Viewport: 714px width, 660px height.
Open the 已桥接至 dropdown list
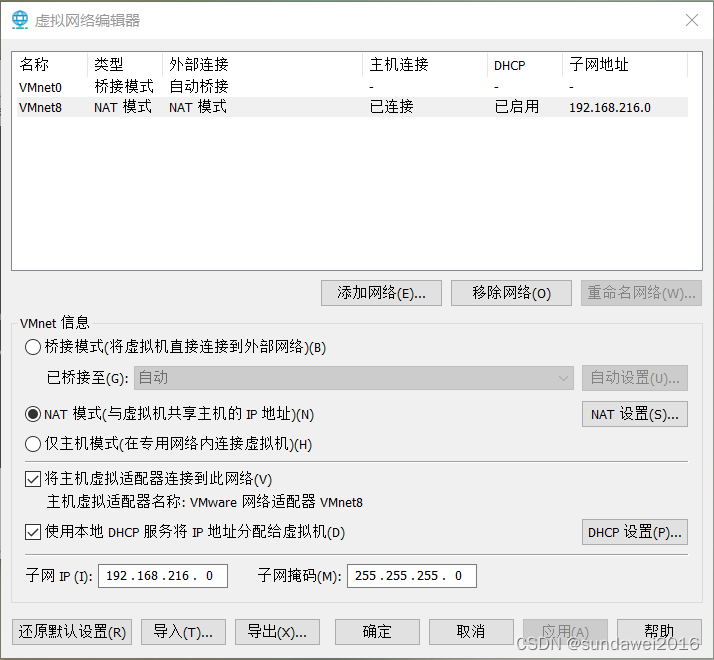[x=354, y=378]
